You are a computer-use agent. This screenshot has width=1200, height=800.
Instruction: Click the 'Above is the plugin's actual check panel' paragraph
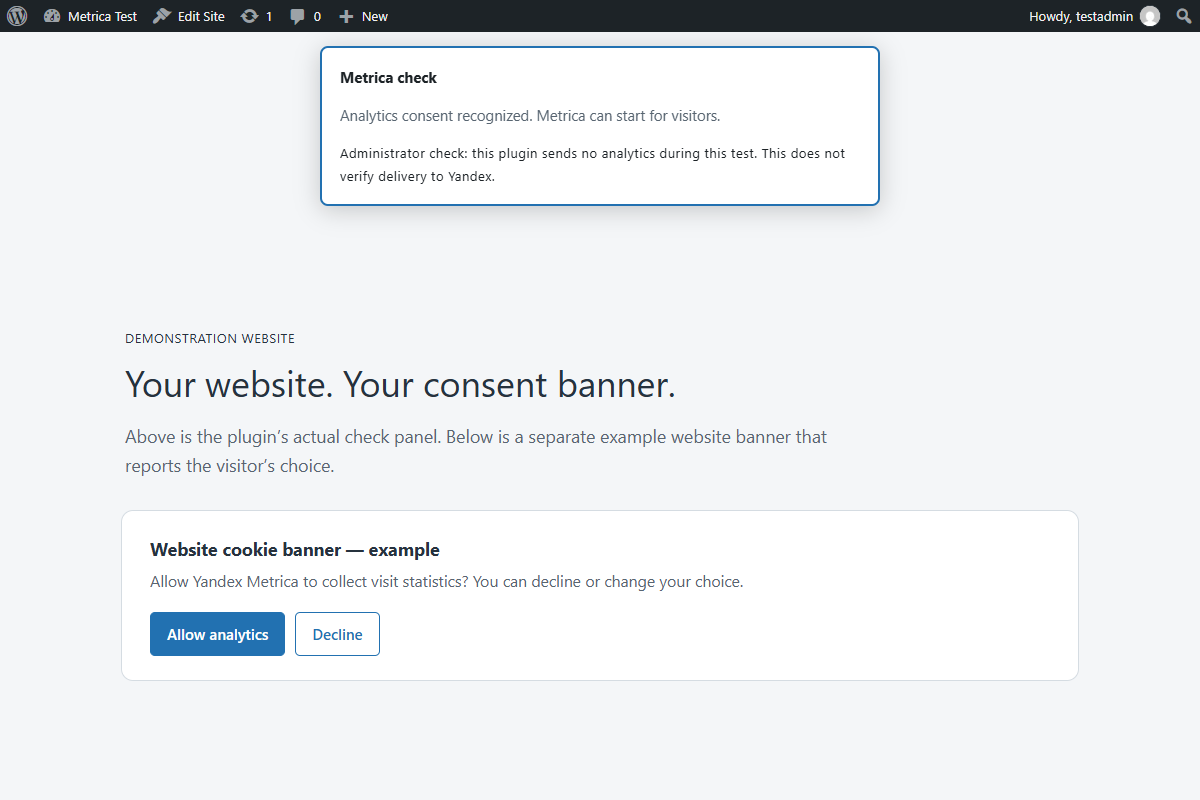point(476,451)
